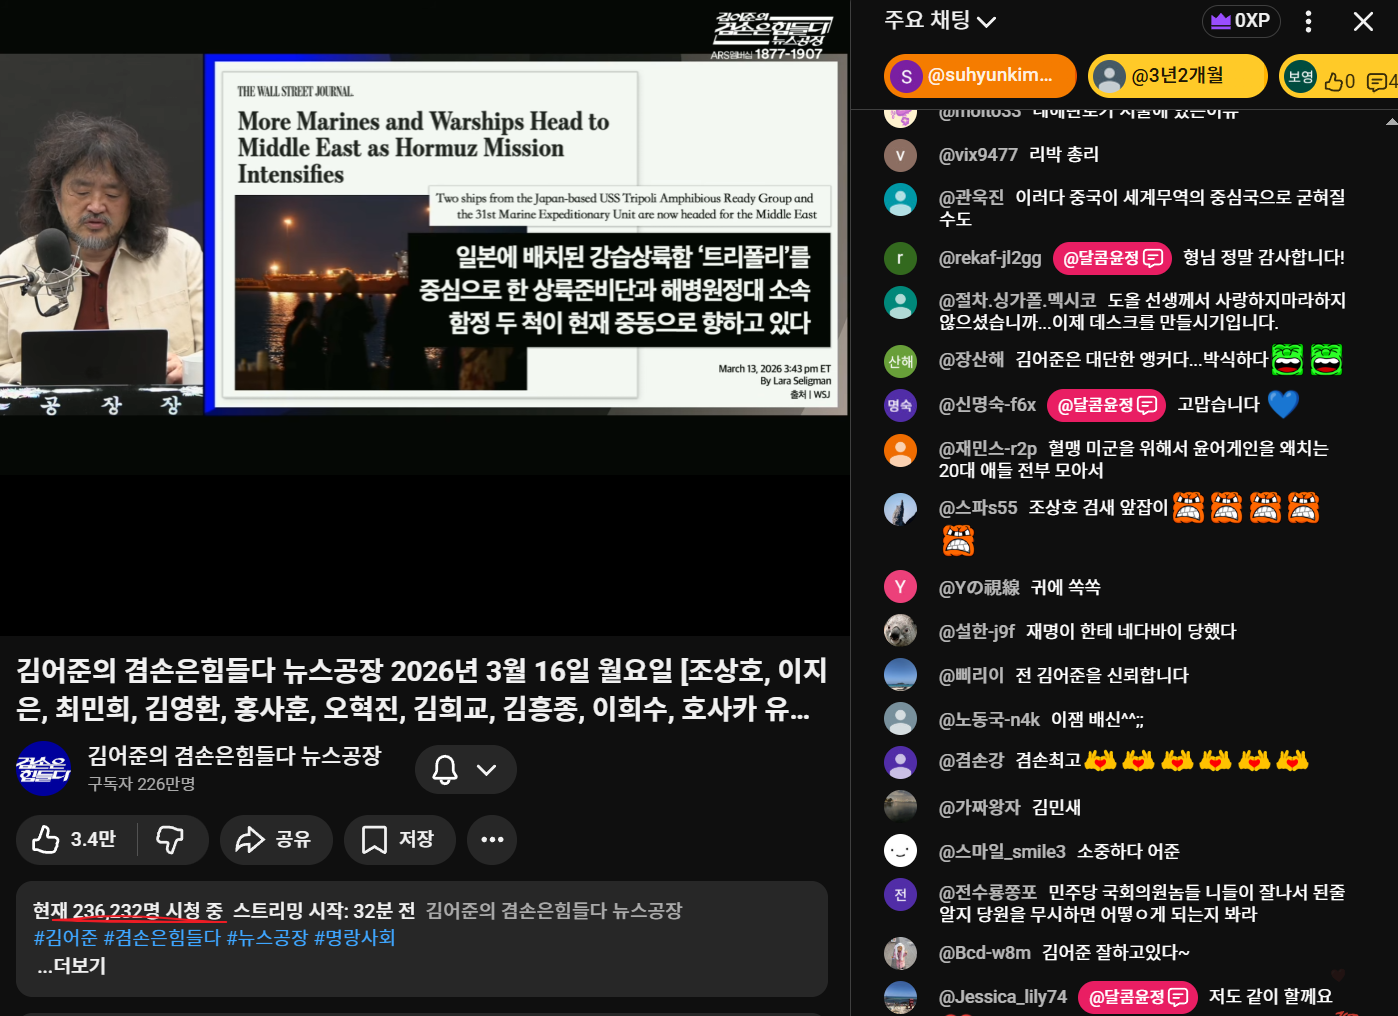The image size is (1398, 1016).
Task: Click the #뉴스공장 hashtag
Action: click(x=267, y=938)
